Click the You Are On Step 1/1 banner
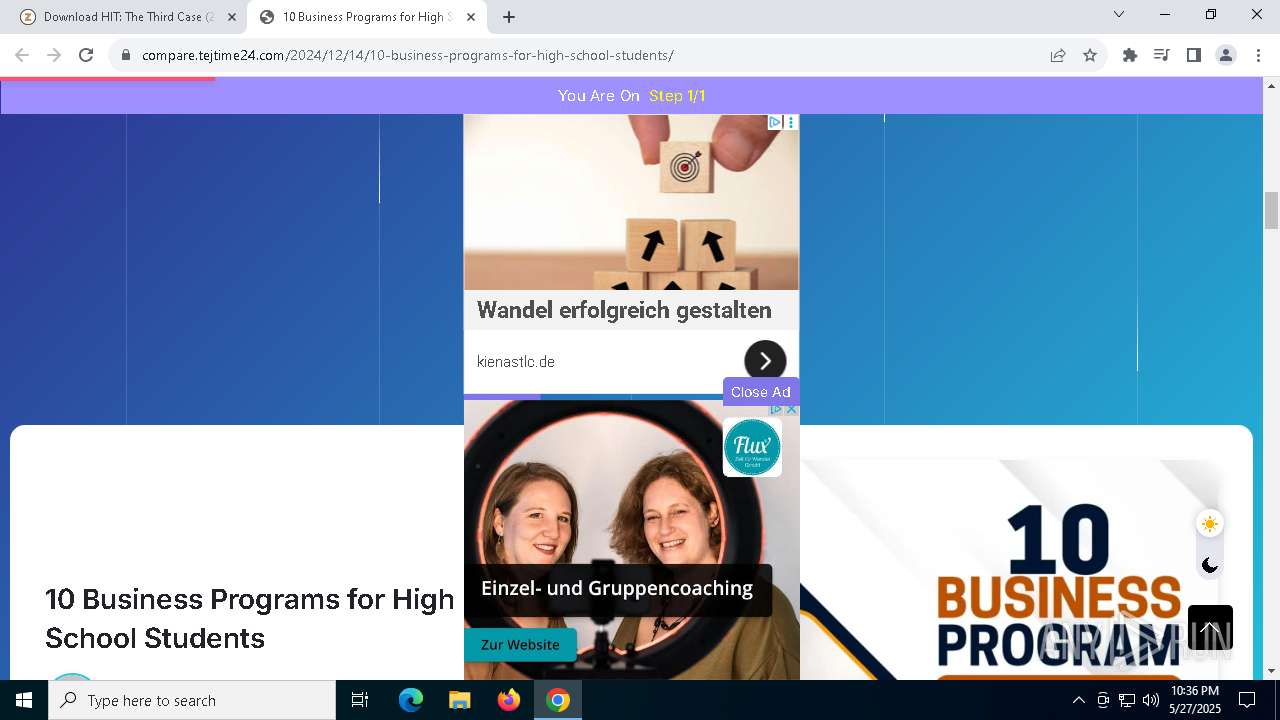Screen dimensions: 1280x720 [632, 96]
